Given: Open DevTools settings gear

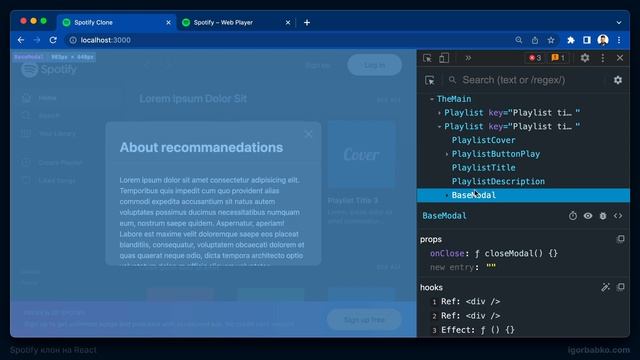Looking at the screenshot, I should point(585,58).
